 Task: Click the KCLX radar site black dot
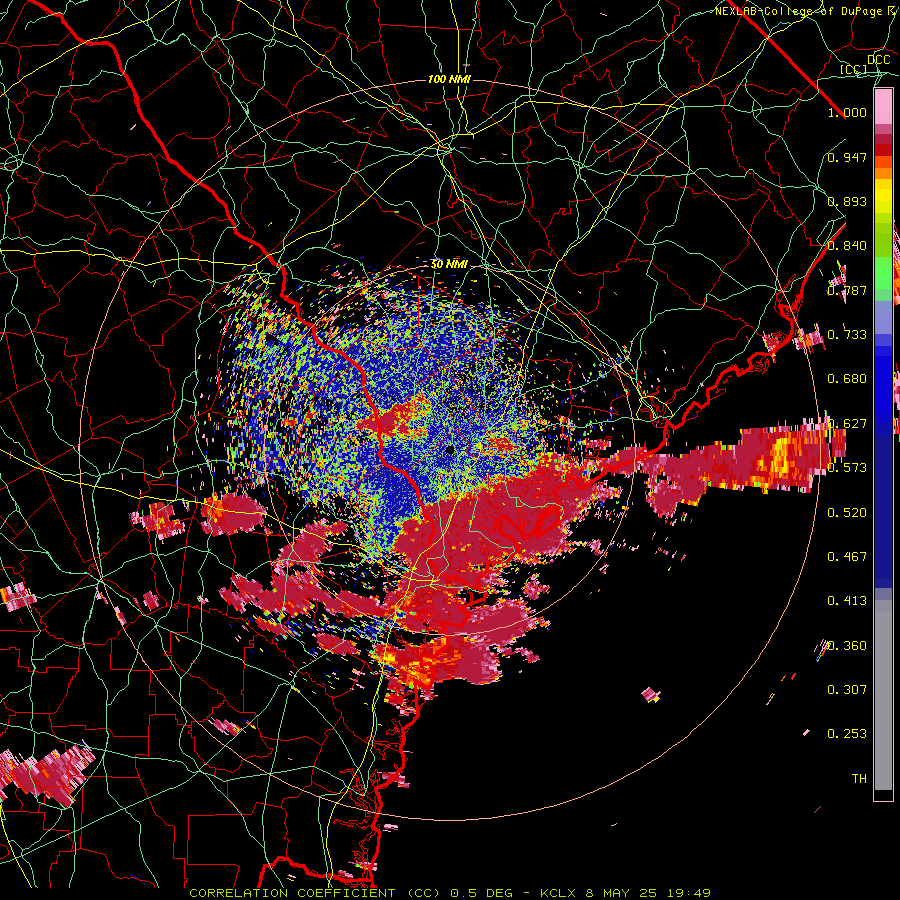pyautogui.click(x=449, y=451)
